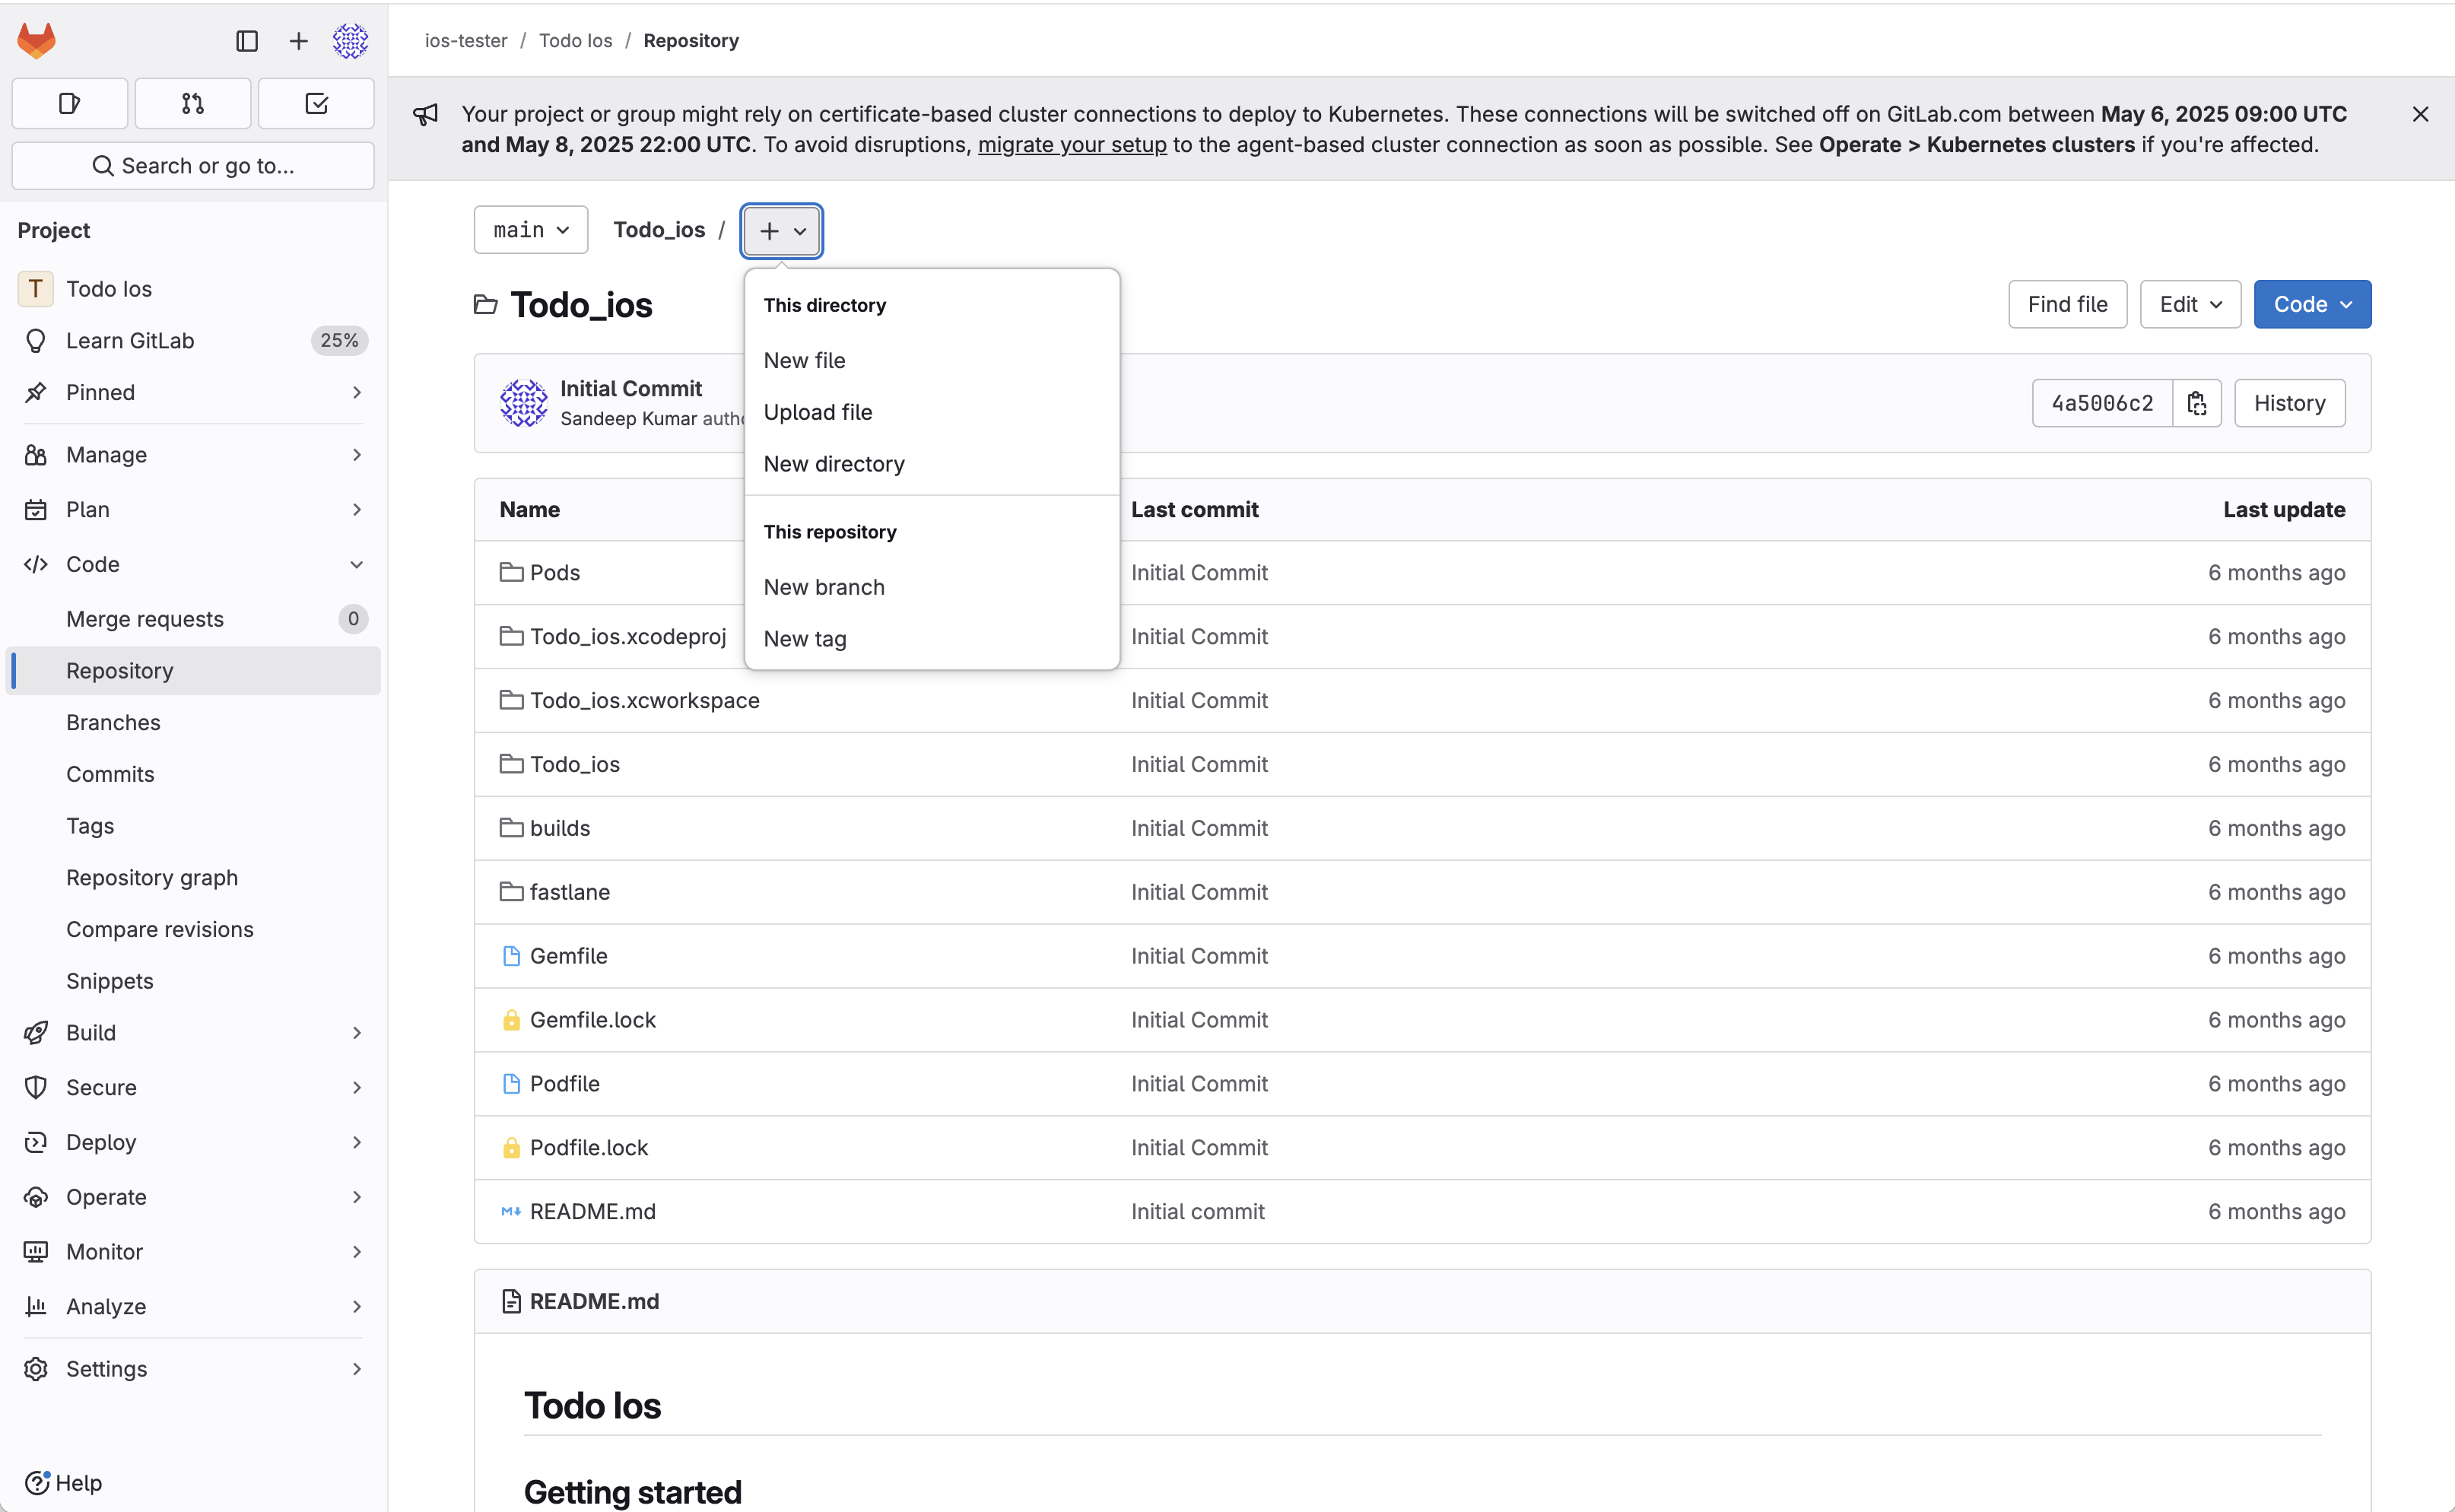Screen dimensions: 2455x1512
Task: Click the ios-tester breadcrumb link
Action: click(466, 40)
